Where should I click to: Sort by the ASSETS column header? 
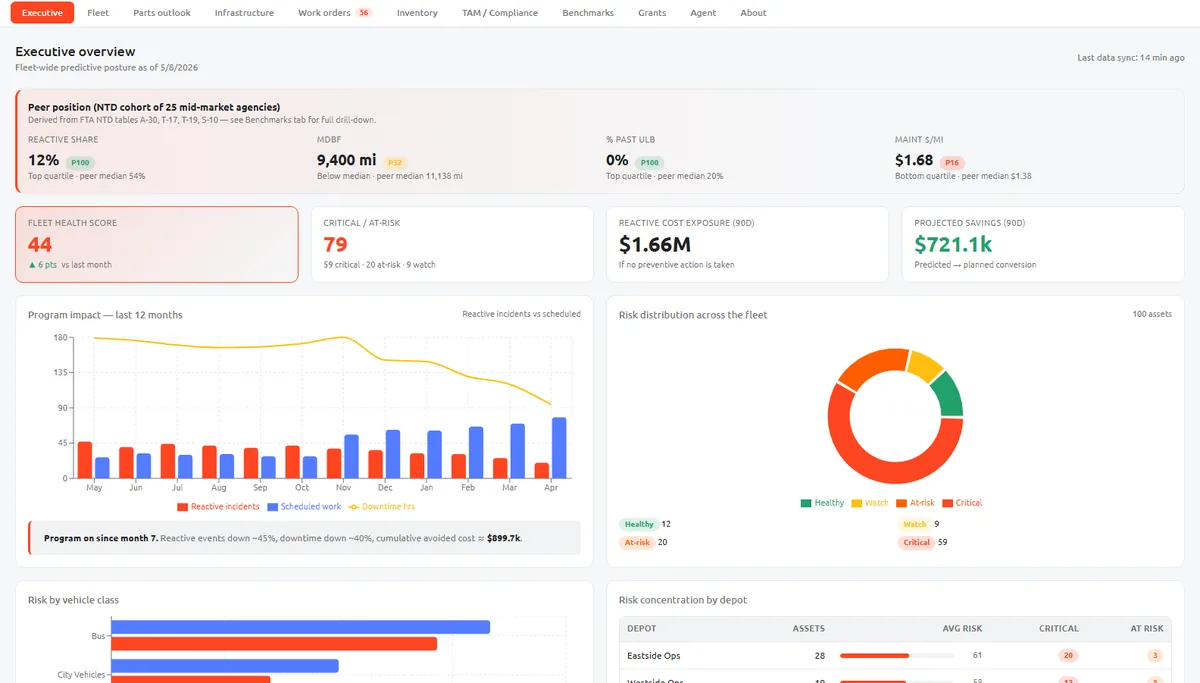(x=808, y=629)
